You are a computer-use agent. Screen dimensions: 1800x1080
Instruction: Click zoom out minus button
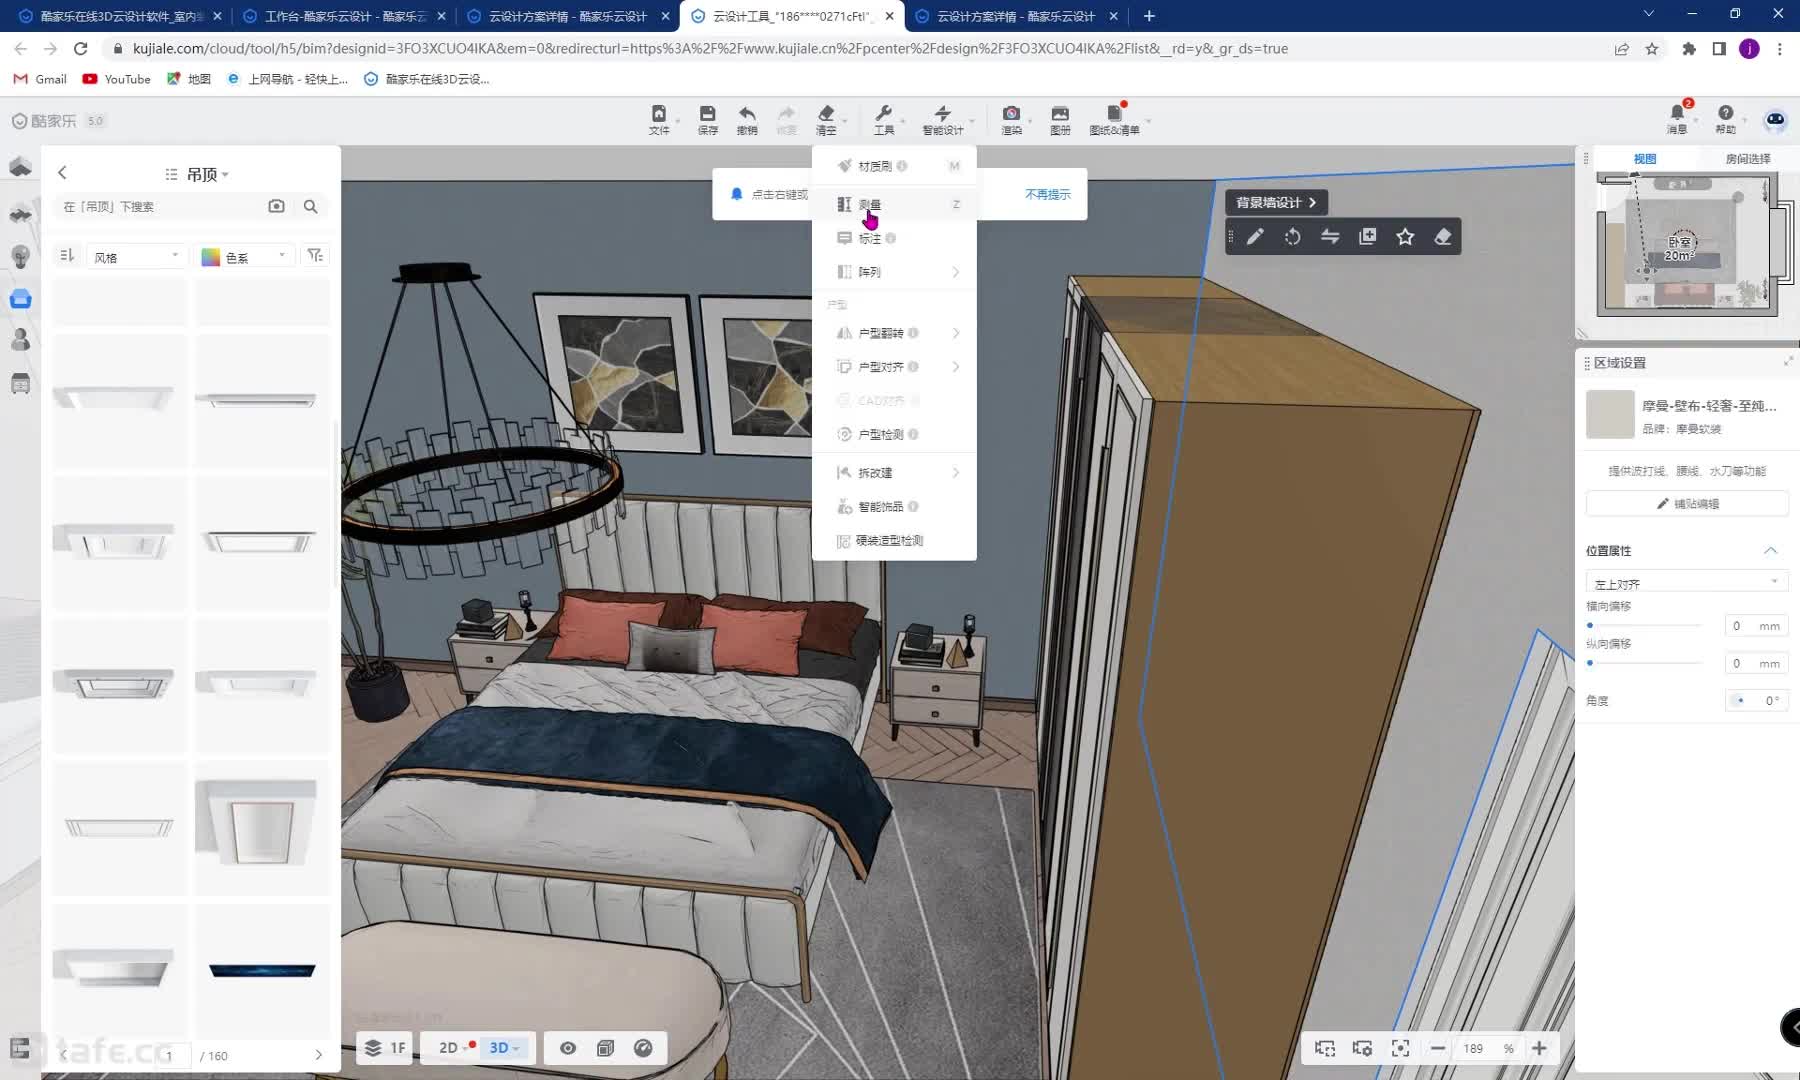pyautogui.click(x=1437, y=1048)
